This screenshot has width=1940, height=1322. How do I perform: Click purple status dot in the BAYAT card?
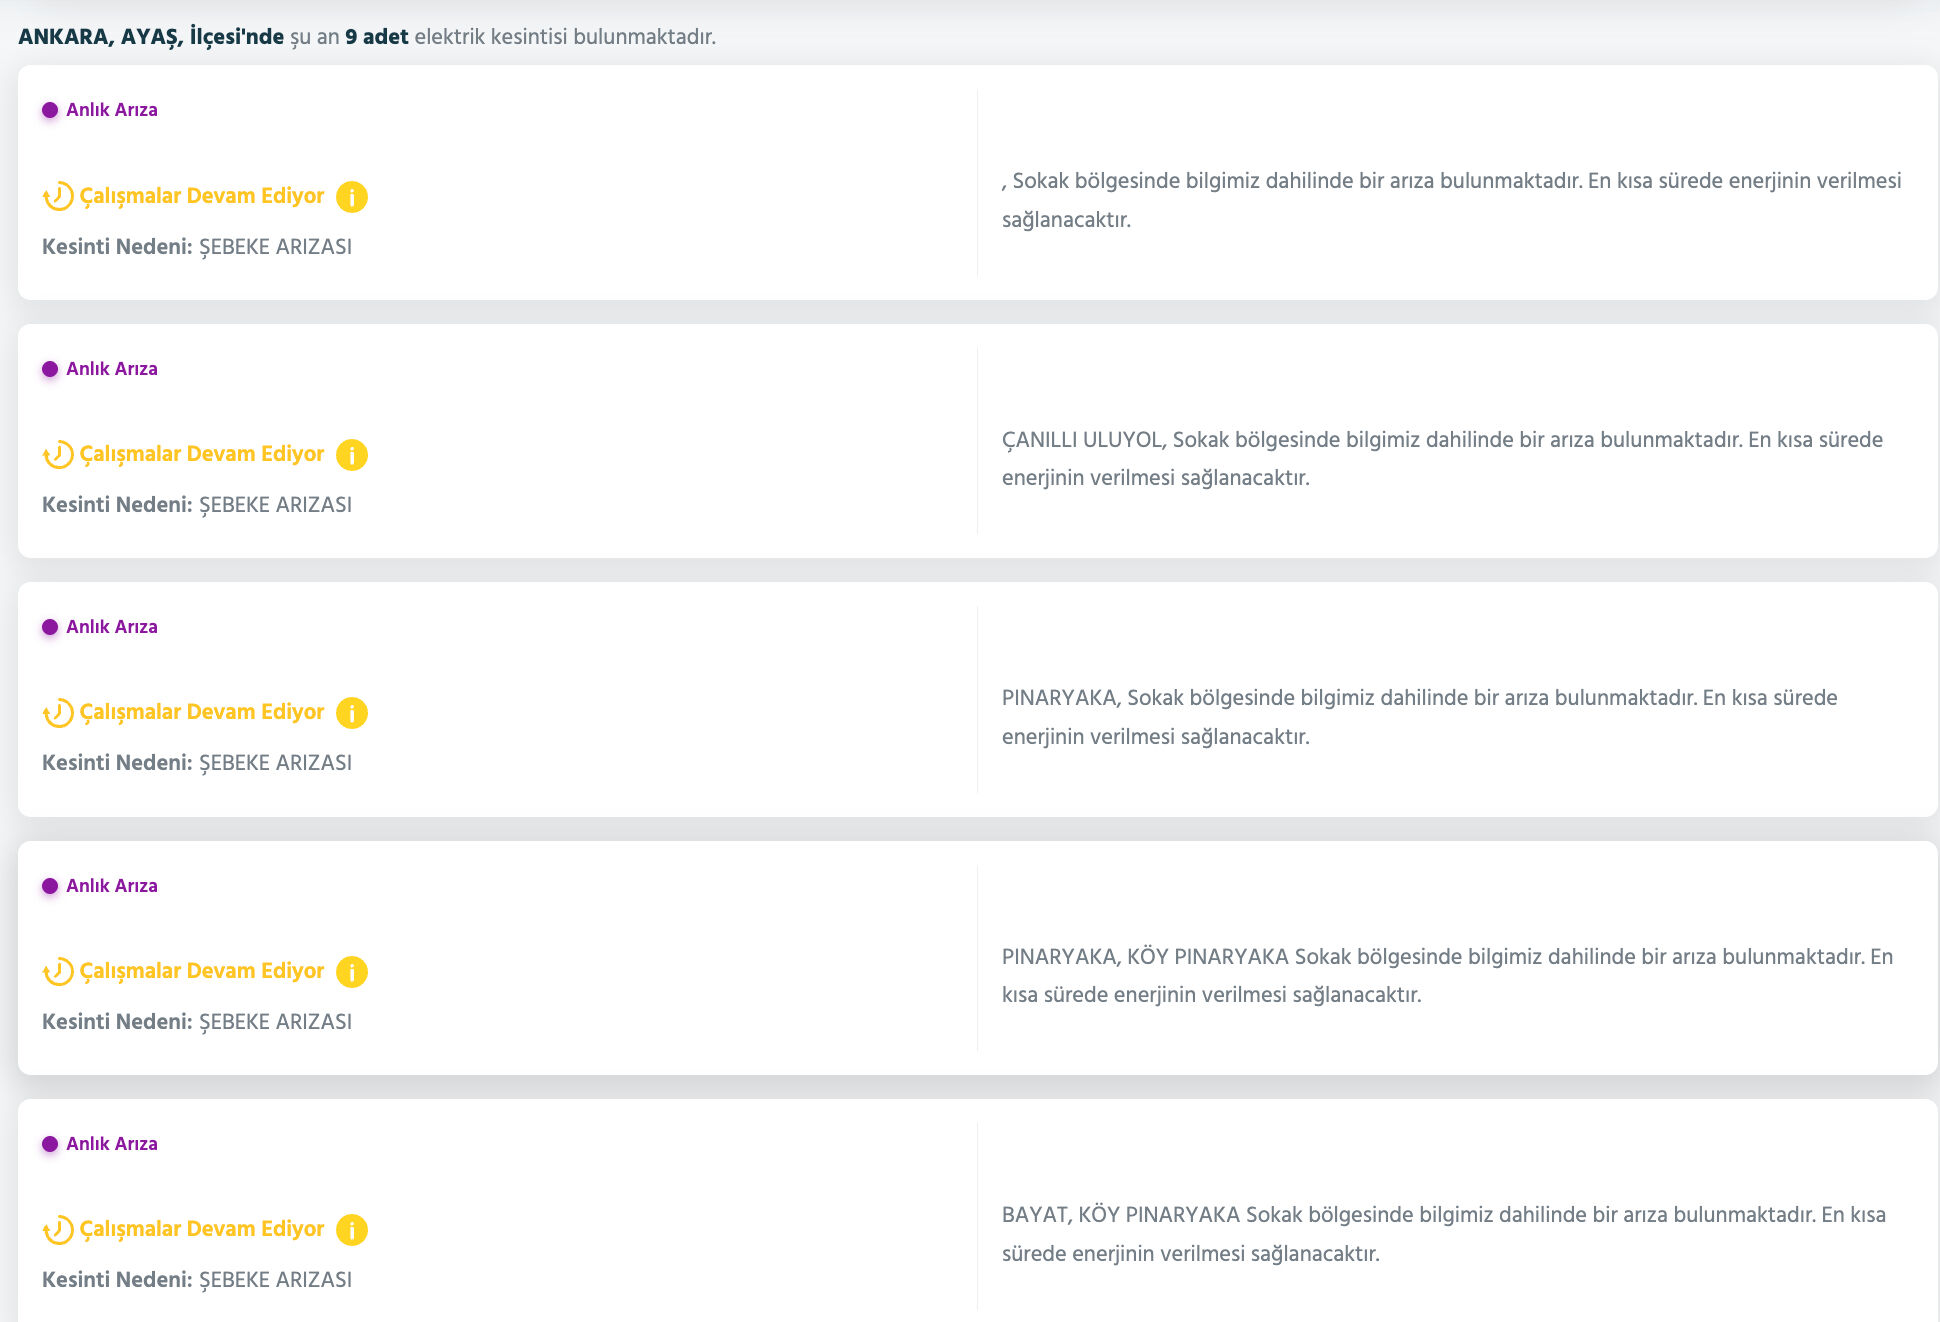[50, 1144]
